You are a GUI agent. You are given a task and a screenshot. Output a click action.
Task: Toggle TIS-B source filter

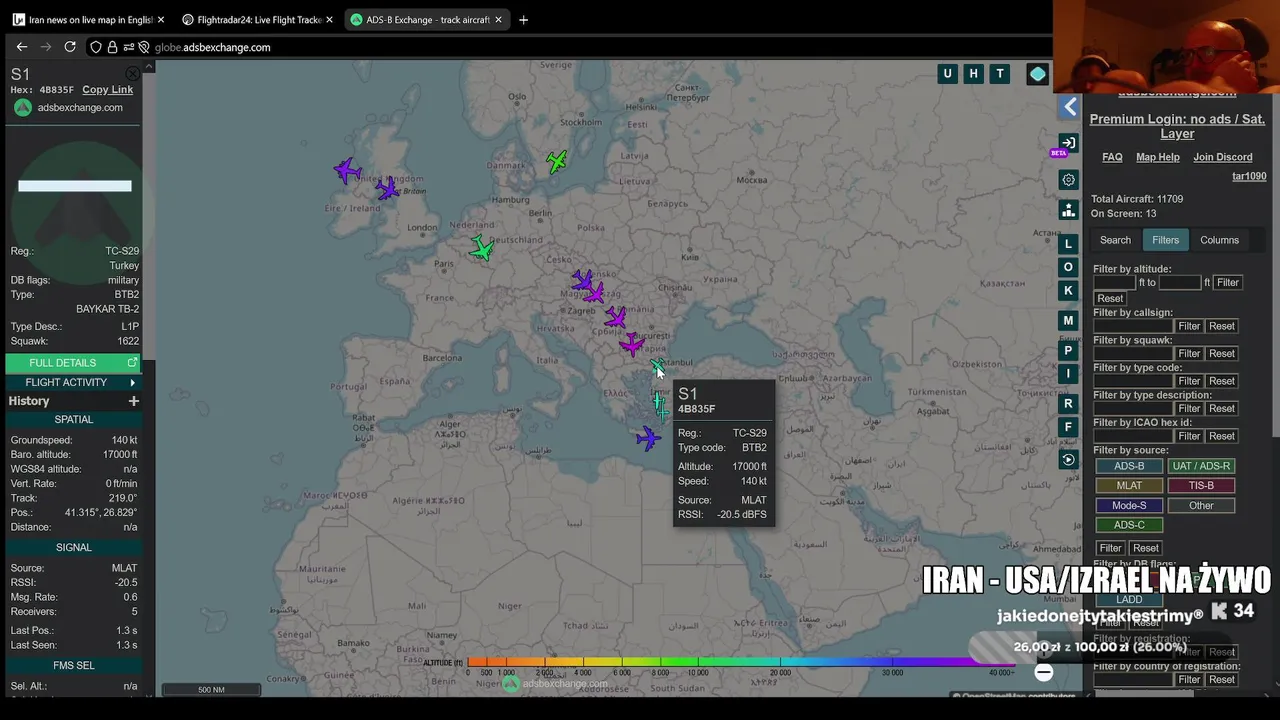click(1201, 486)
